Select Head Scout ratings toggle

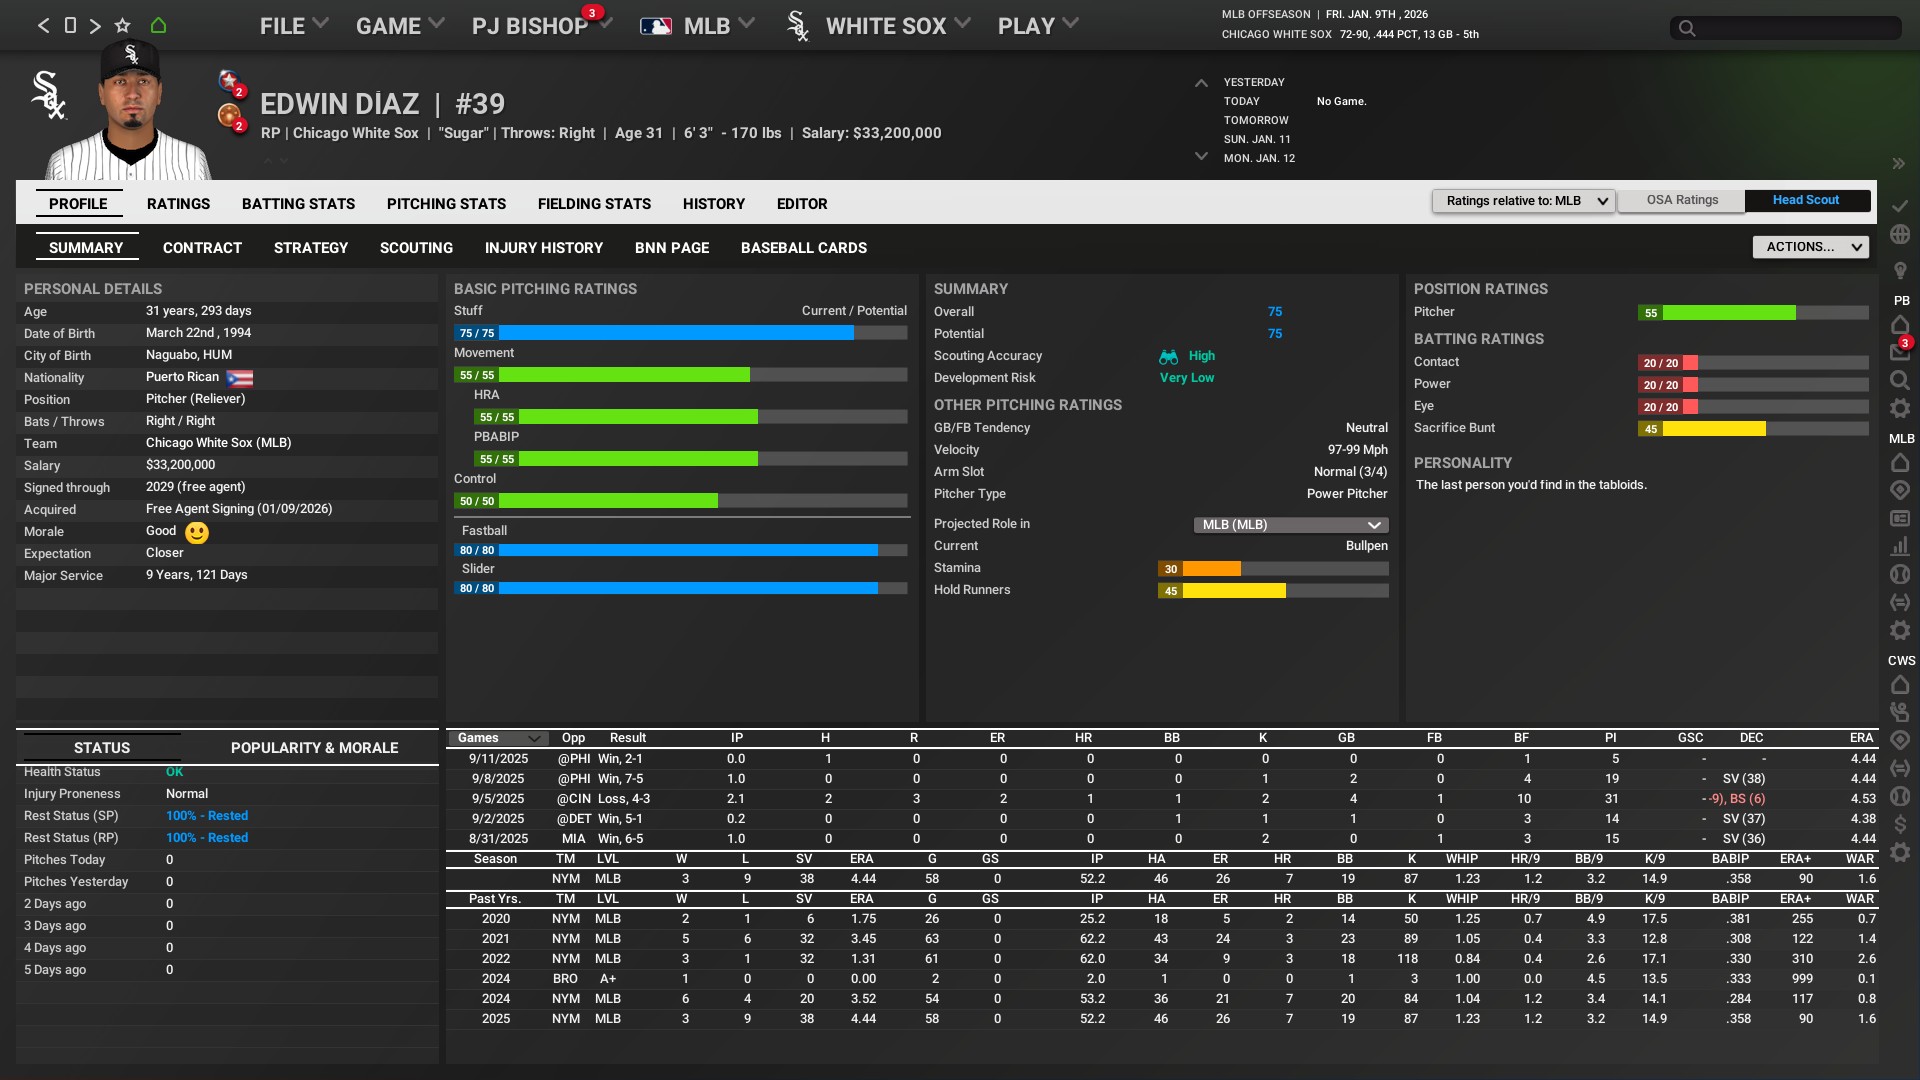pyautogui.click(x=1805, y=201)
